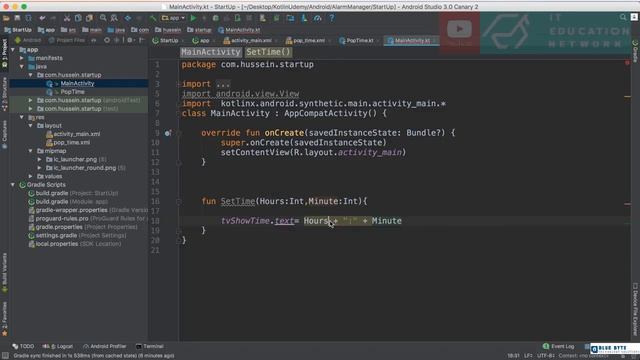Click the scroll-from-source target icon in Project panel

107,40
